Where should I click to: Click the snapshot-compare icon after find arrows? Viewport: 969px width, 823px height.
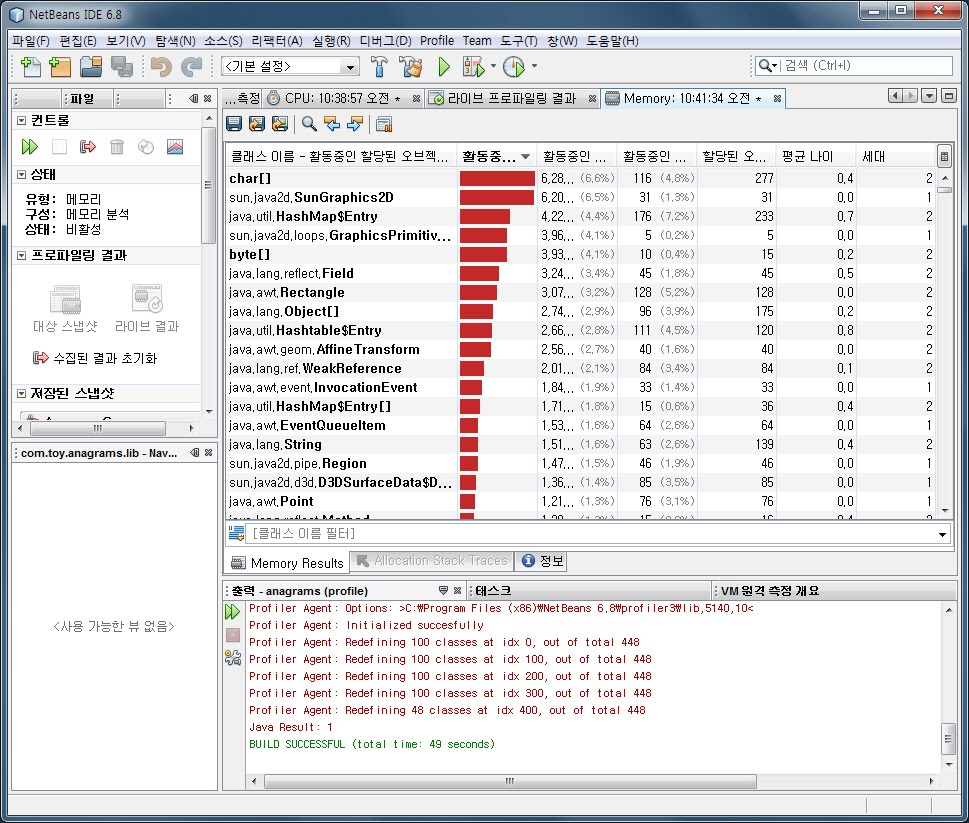click(x=384, y=124)
